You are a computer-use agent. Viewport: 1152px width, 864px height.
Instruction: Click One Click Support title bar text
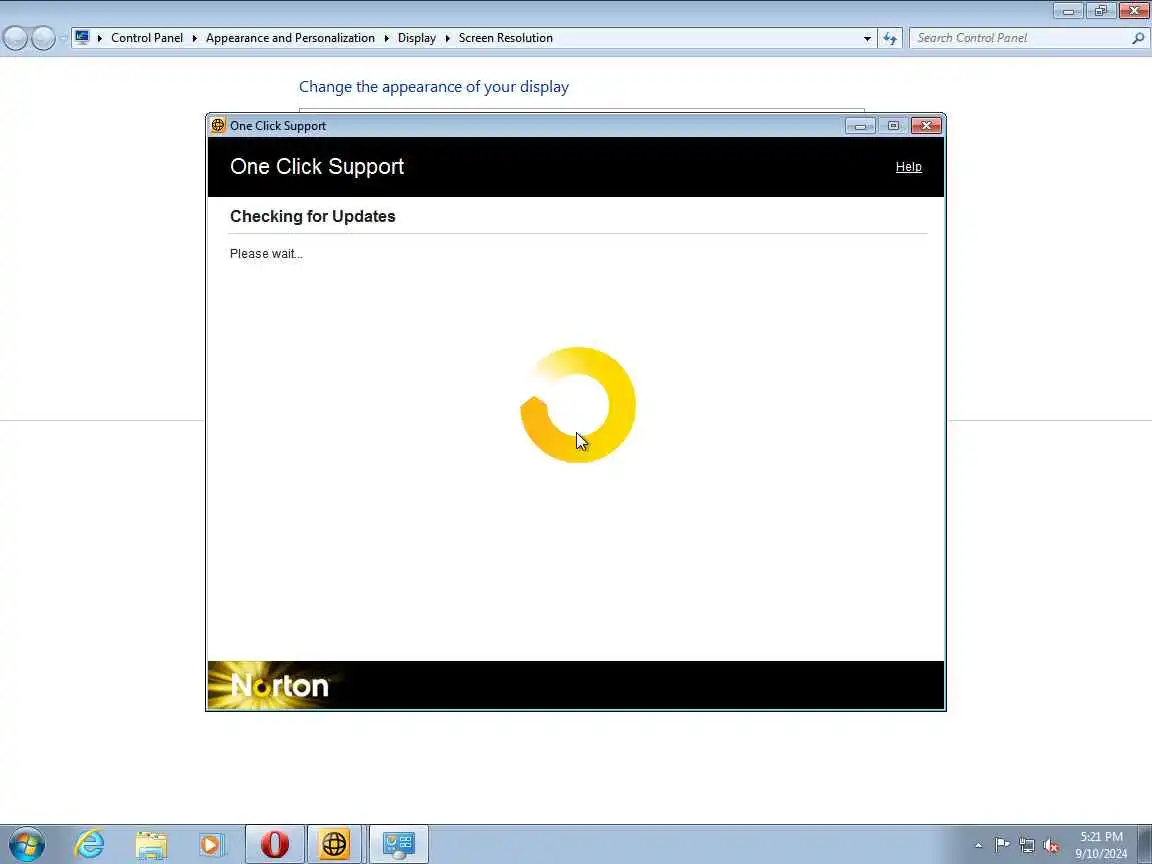(x=278, y=126)
